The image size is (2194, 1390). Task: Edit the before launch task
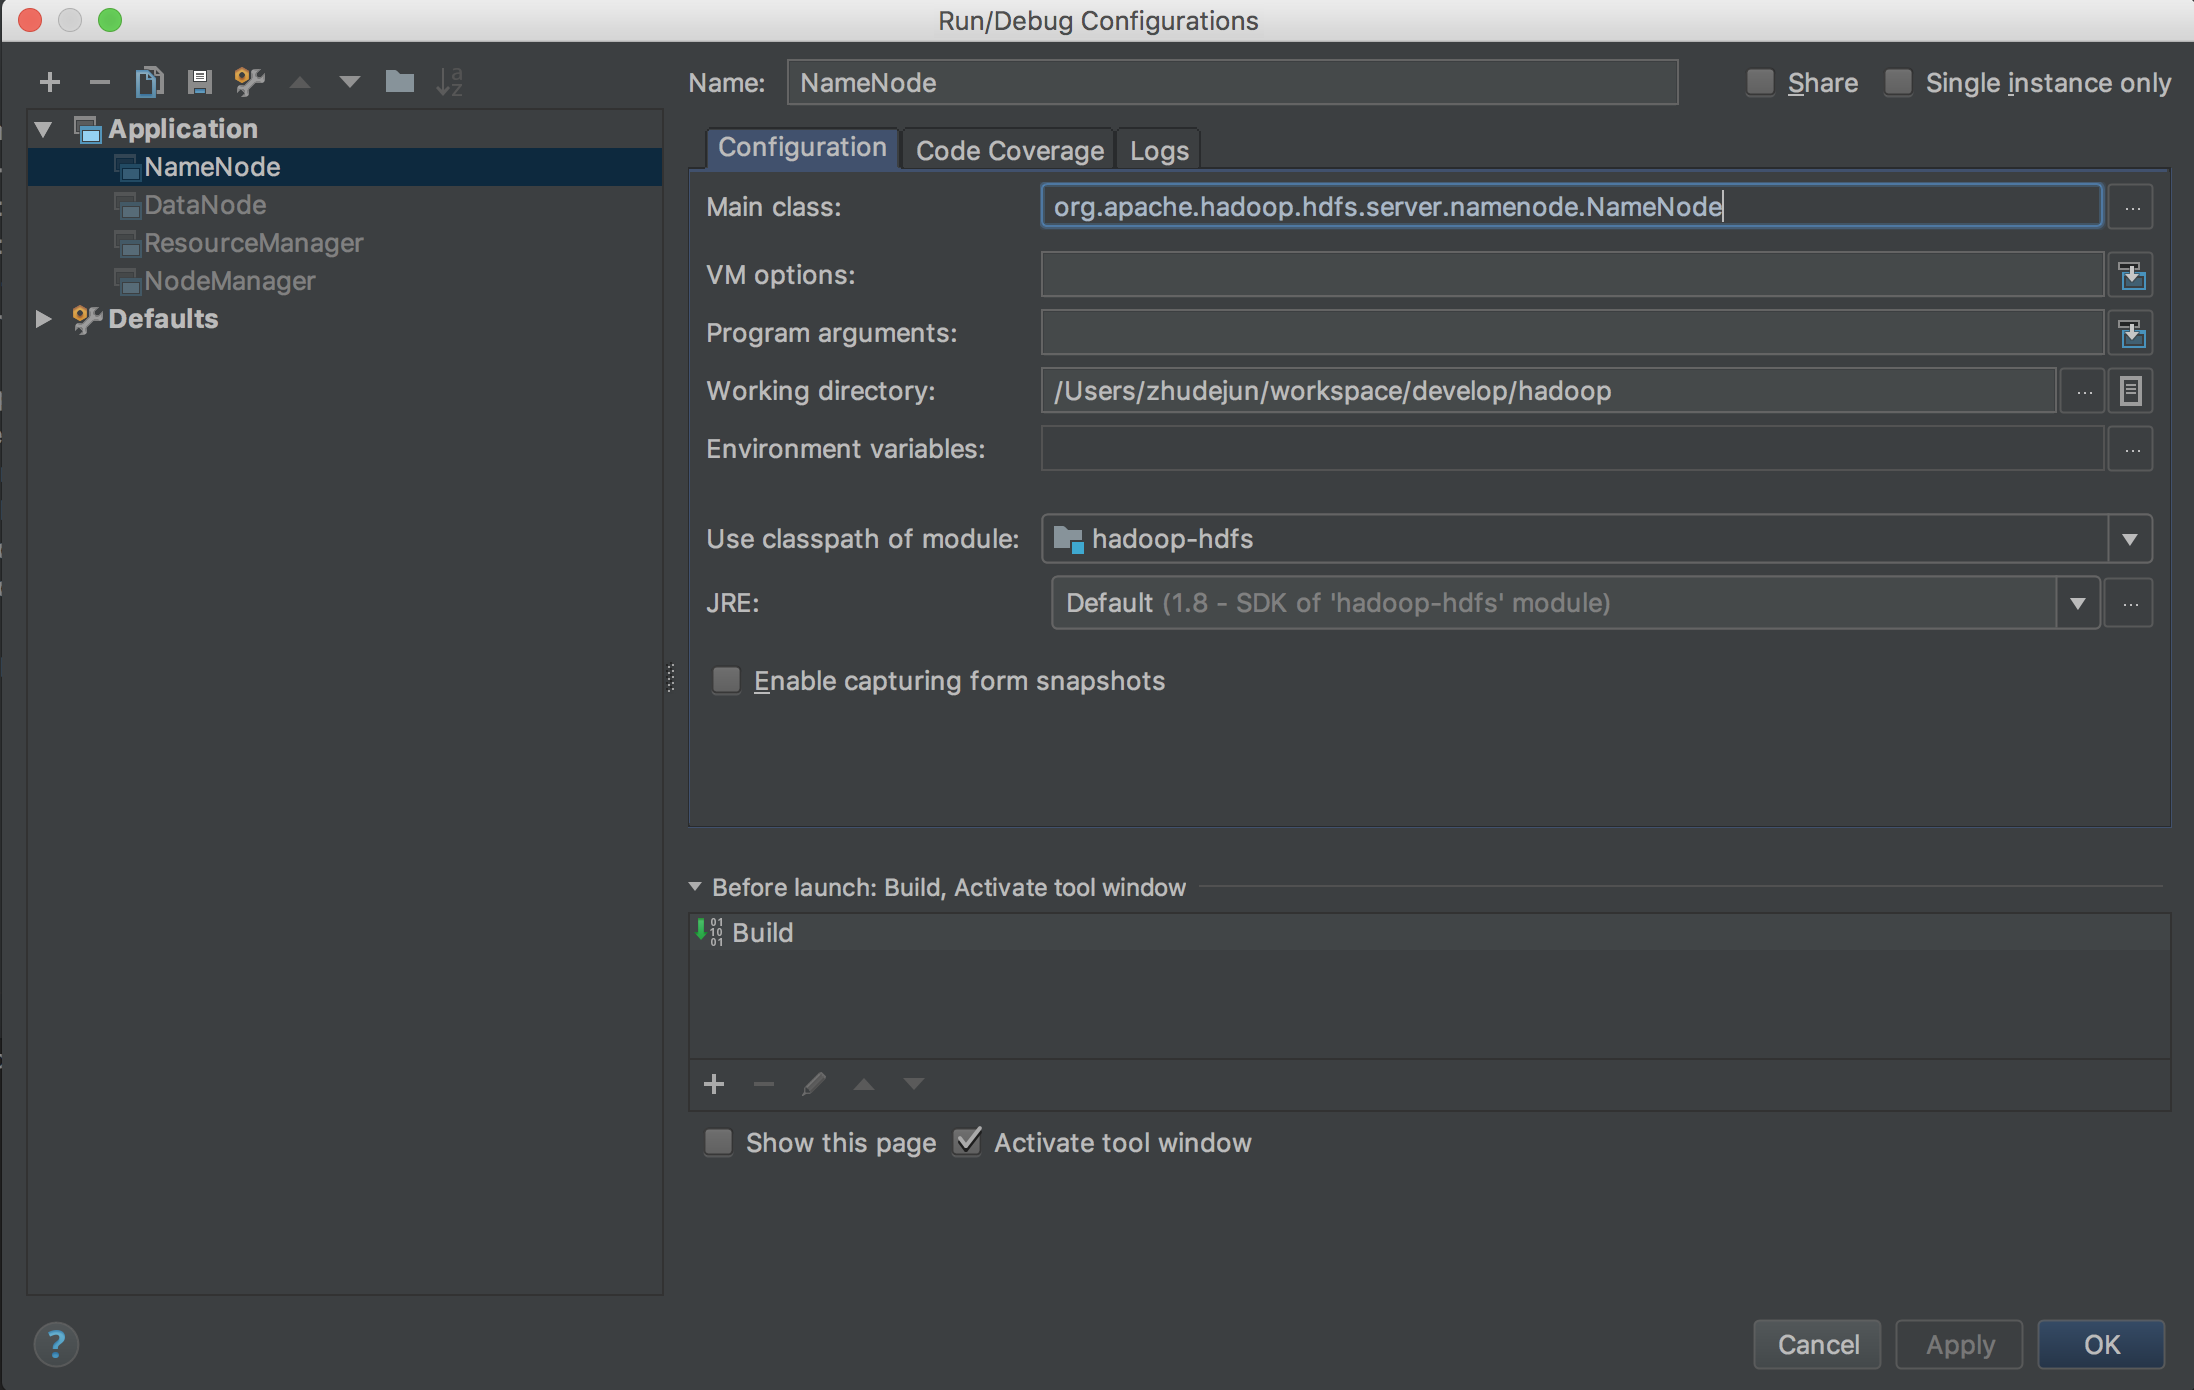814,1084
